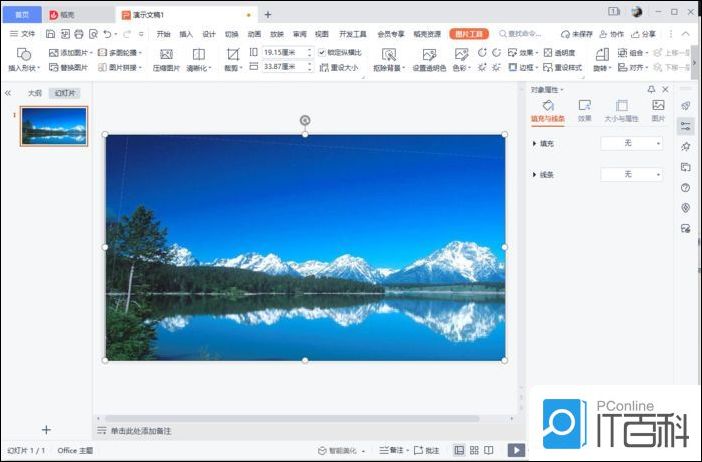Image resolution: width=702 pixels, height=462 pixels.
Task: Click the rocket icon in right sidebar
Action: (x=685, y=106)
